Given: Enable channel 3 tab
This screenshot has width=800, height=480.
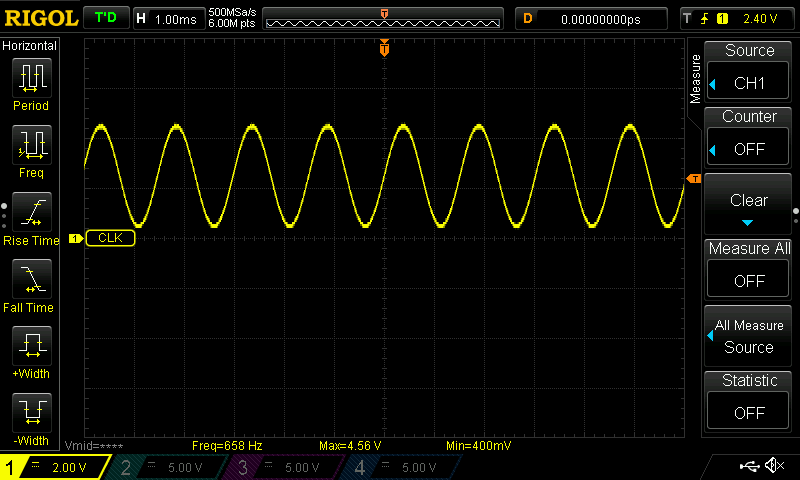Looking at the screenshot, I should [x=286, y=467].
